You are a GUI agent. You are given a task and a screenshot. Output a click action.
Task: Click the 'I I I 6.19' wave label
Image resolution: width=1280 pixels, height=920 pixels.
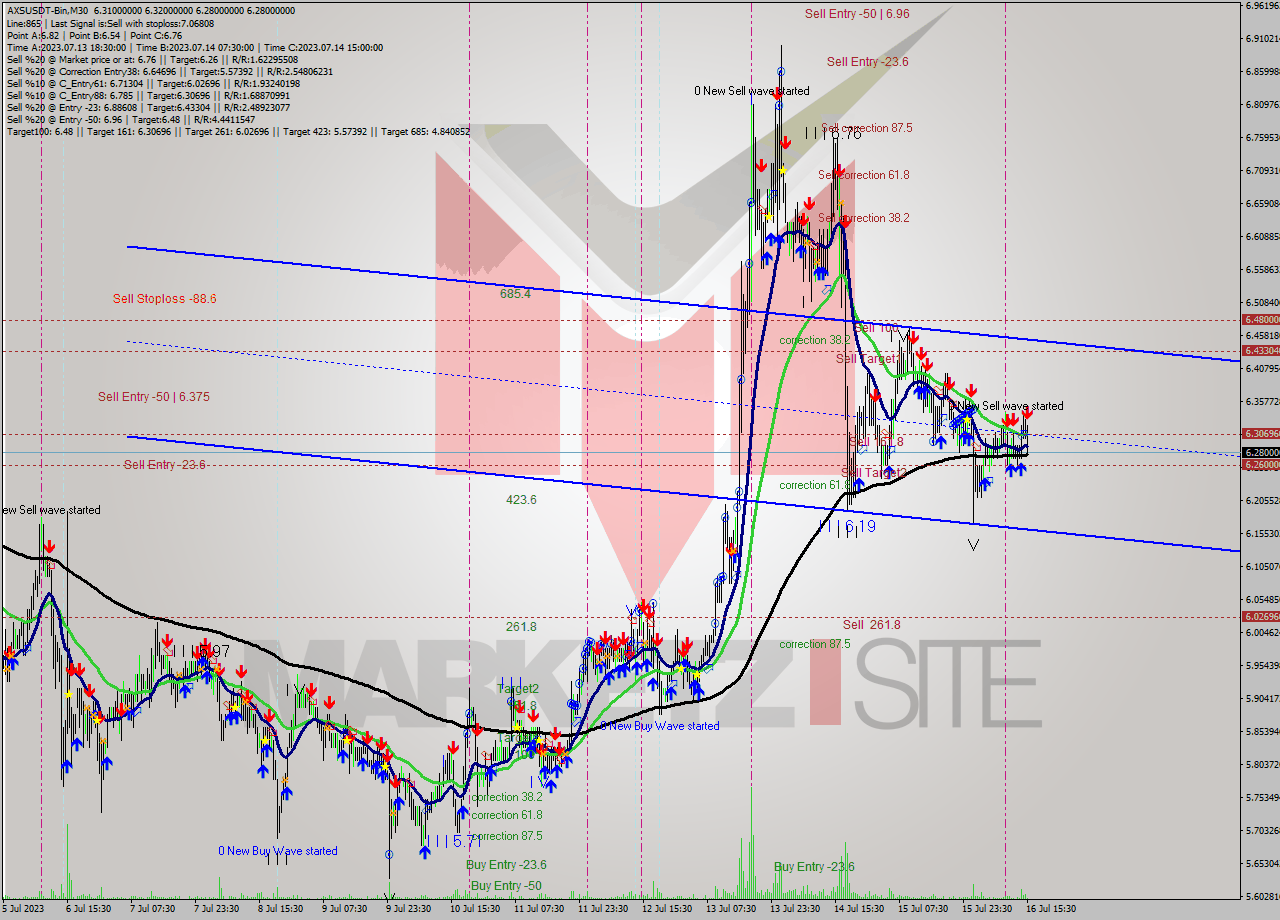tap(847, 526)
